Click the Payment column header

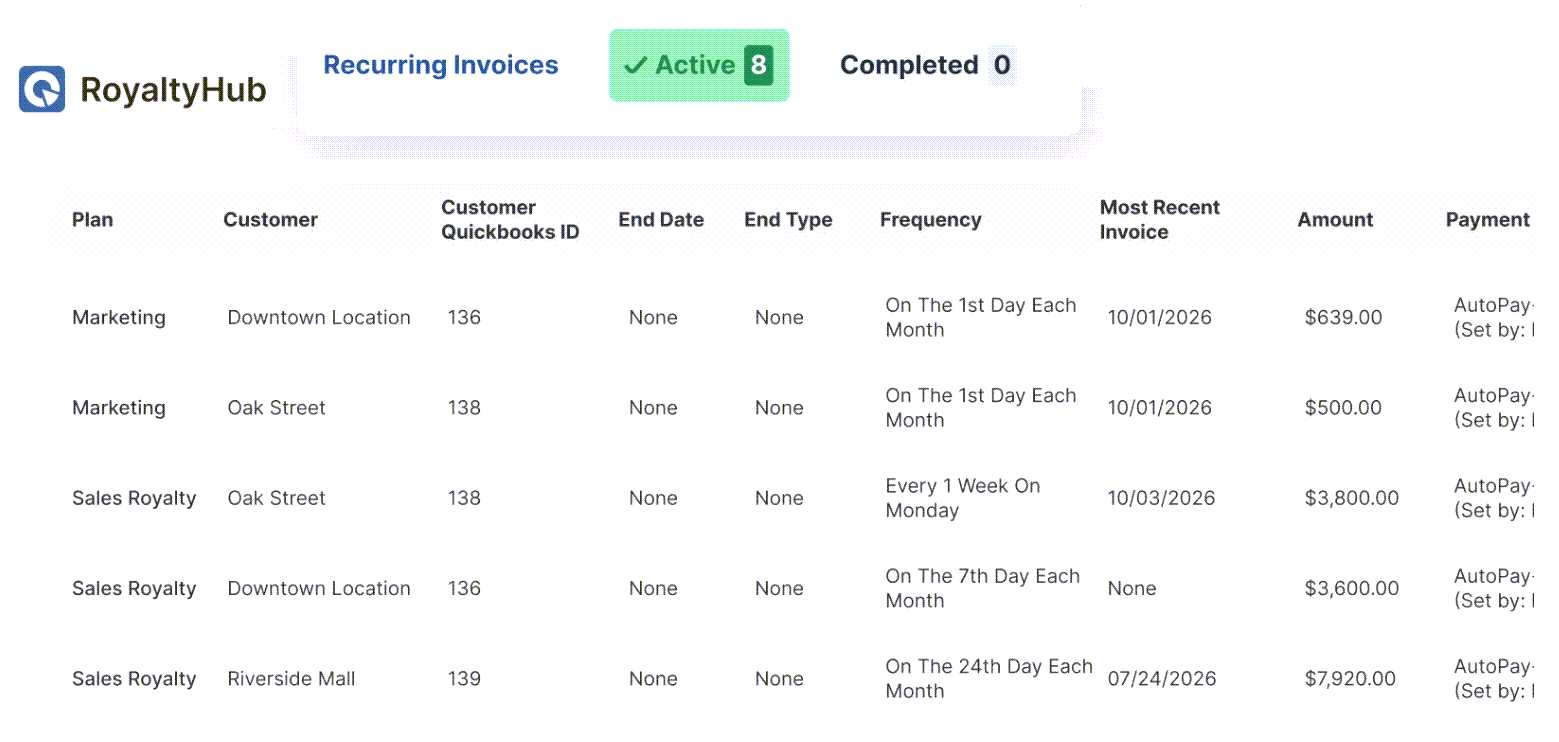pyautogui.click(x=1488, y=220)
